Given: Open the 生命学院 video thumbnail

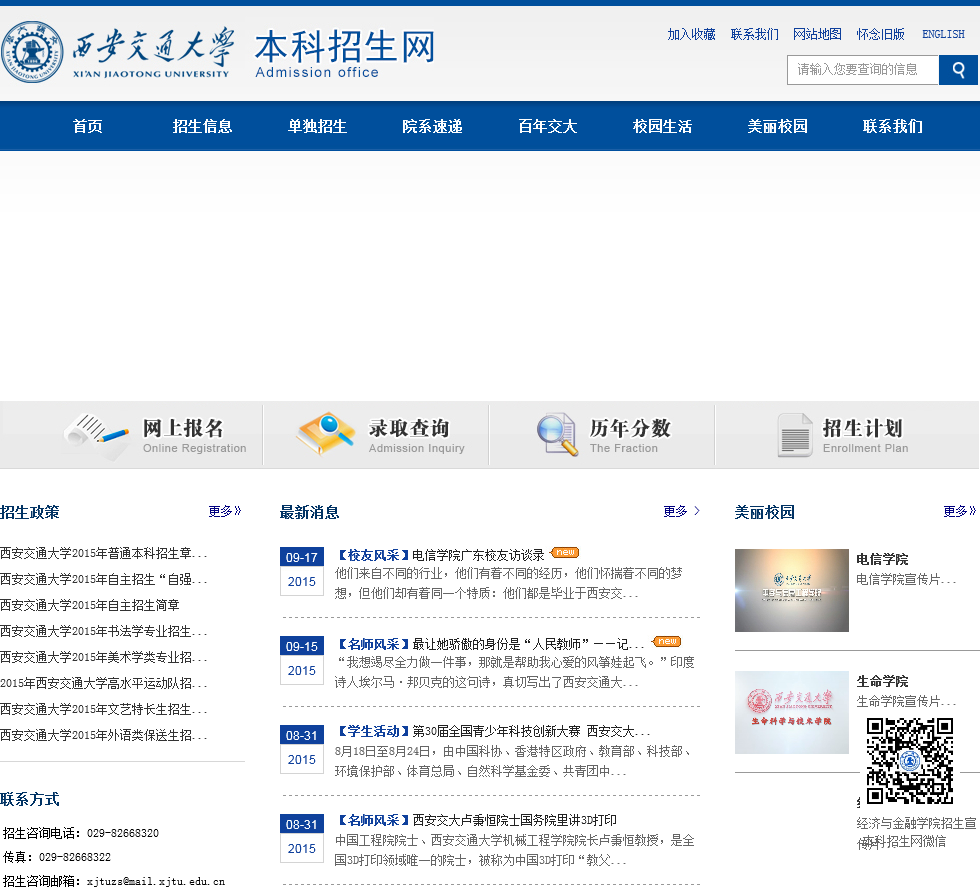Looking at the screenshot, I should pos(792,712).
